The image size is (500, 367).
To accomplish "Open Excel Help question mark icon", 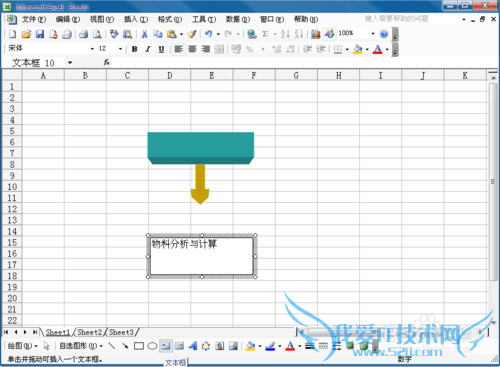I will coord(384,34).
